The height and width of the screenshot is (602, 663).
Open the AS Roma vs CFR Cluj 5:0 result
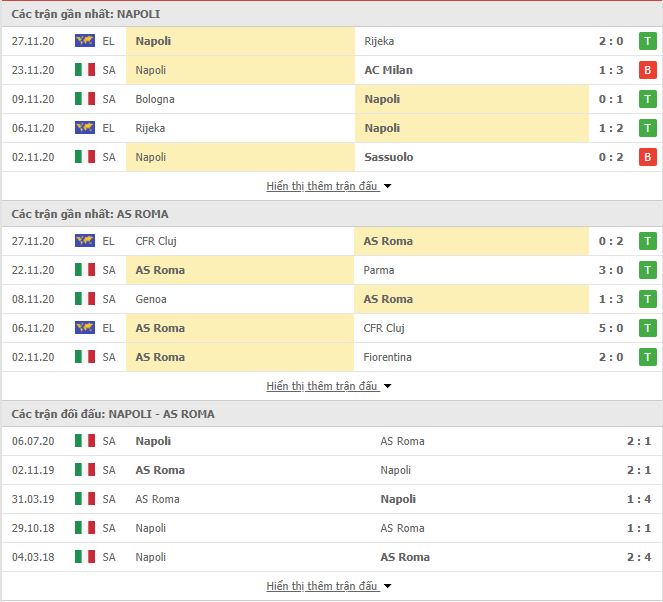(611, 328)
